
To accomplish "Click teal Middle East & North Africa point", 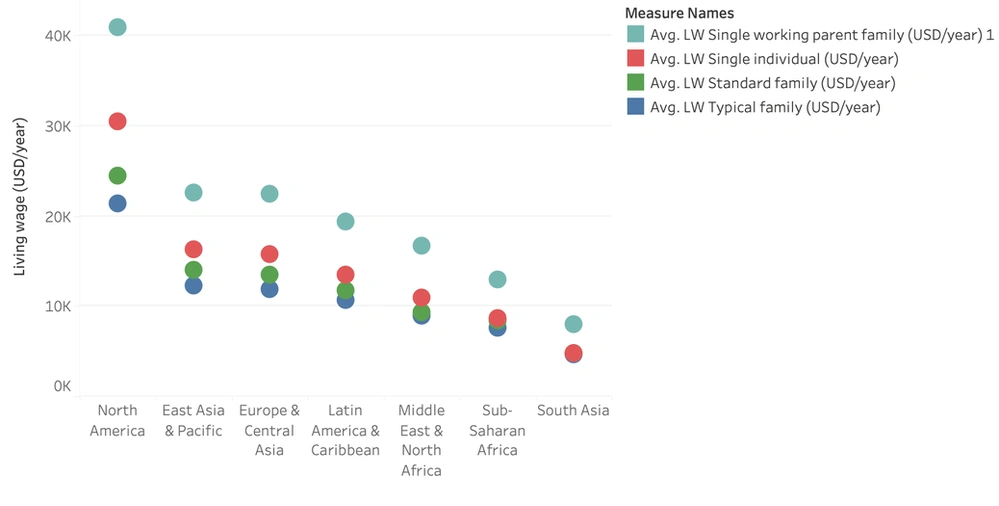I will (x=421, y=245).
